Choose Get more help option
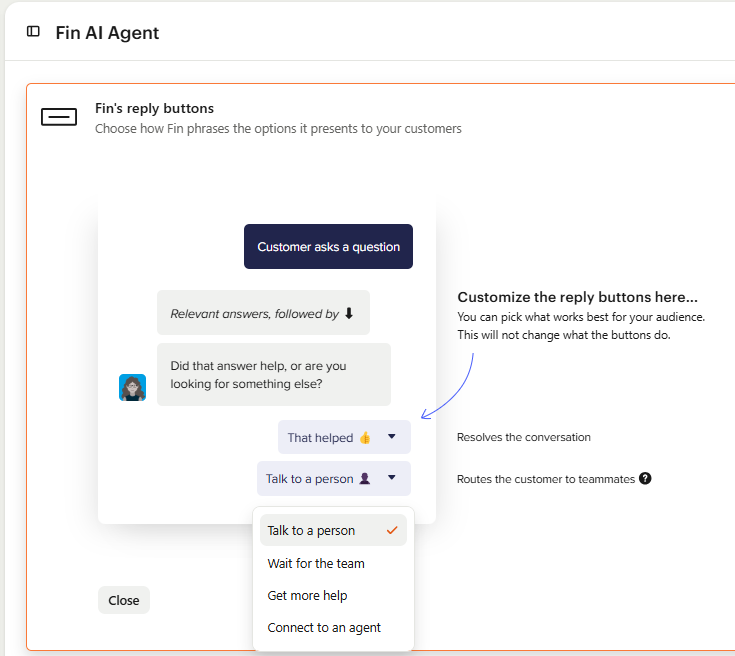The width and height of the screenshot is (735, 656). point(333,595)
